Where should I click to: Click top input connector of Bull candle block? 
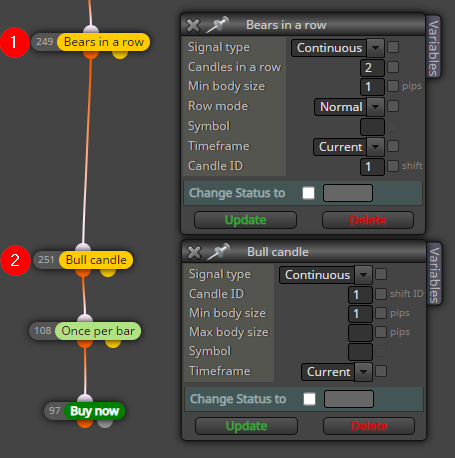click(x=83, y=247)
